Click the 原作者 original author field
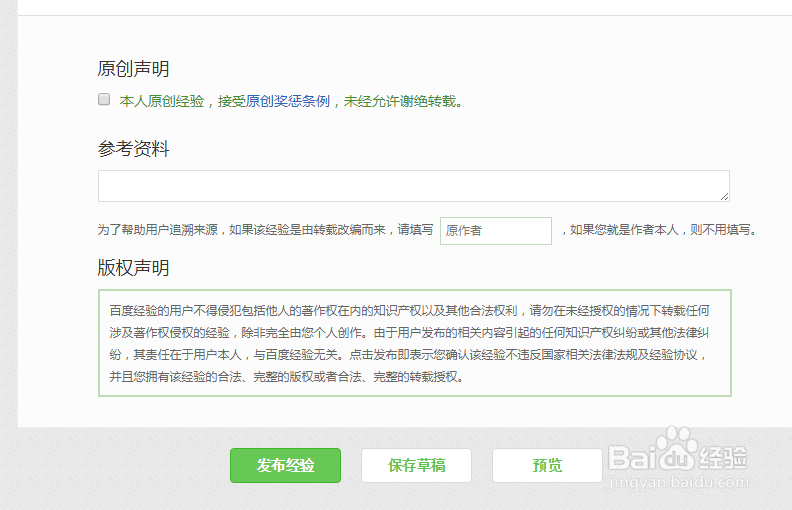792x510 pixels. (496, 231)
